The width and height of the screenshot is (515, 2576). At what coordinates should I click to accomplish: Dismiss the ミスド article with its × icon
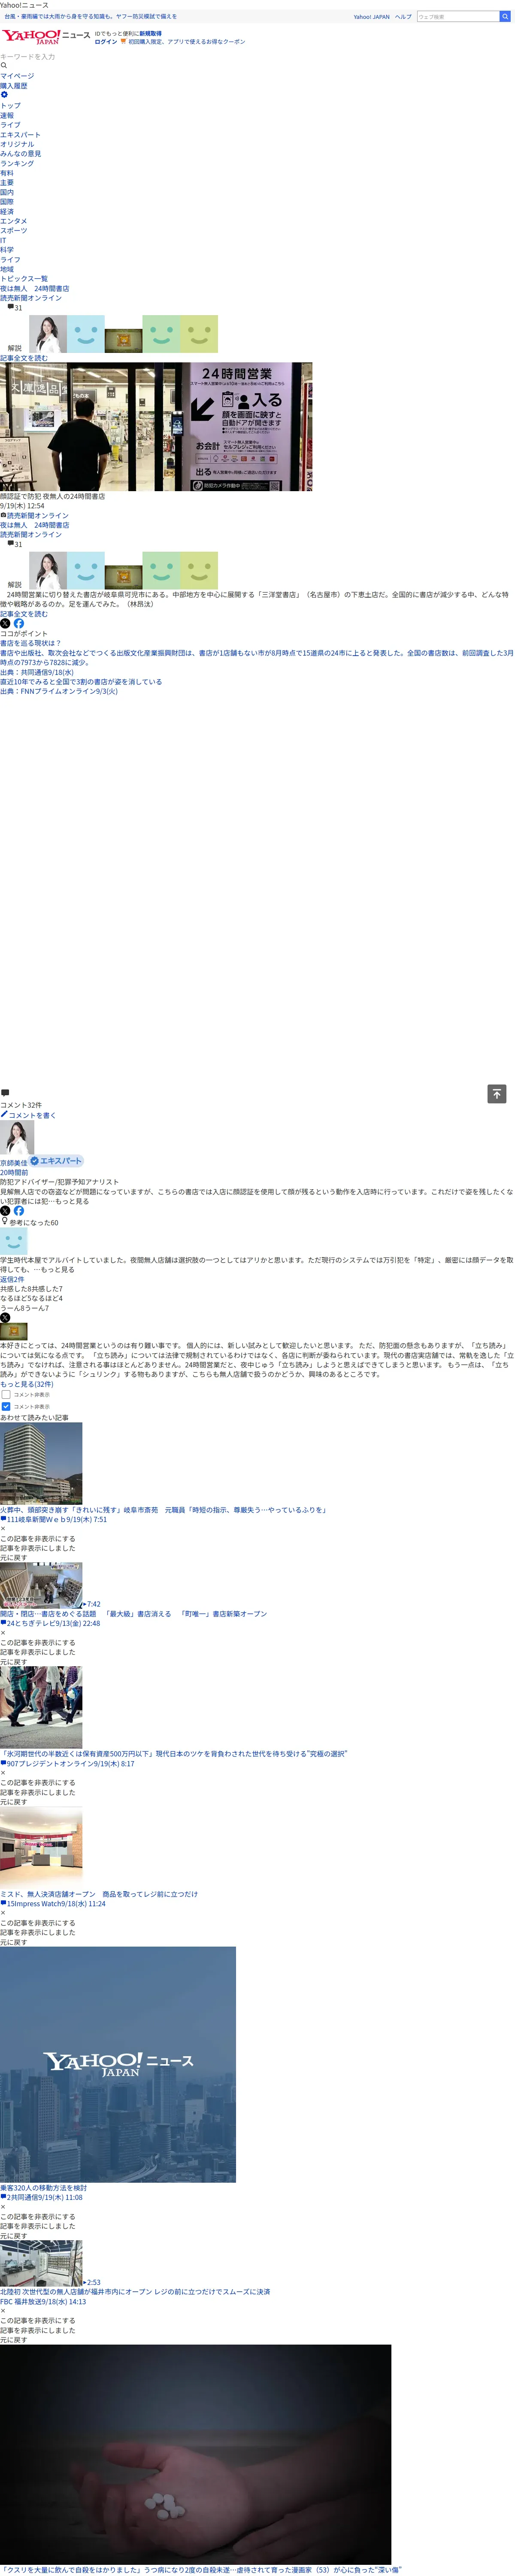(3, 1913)
